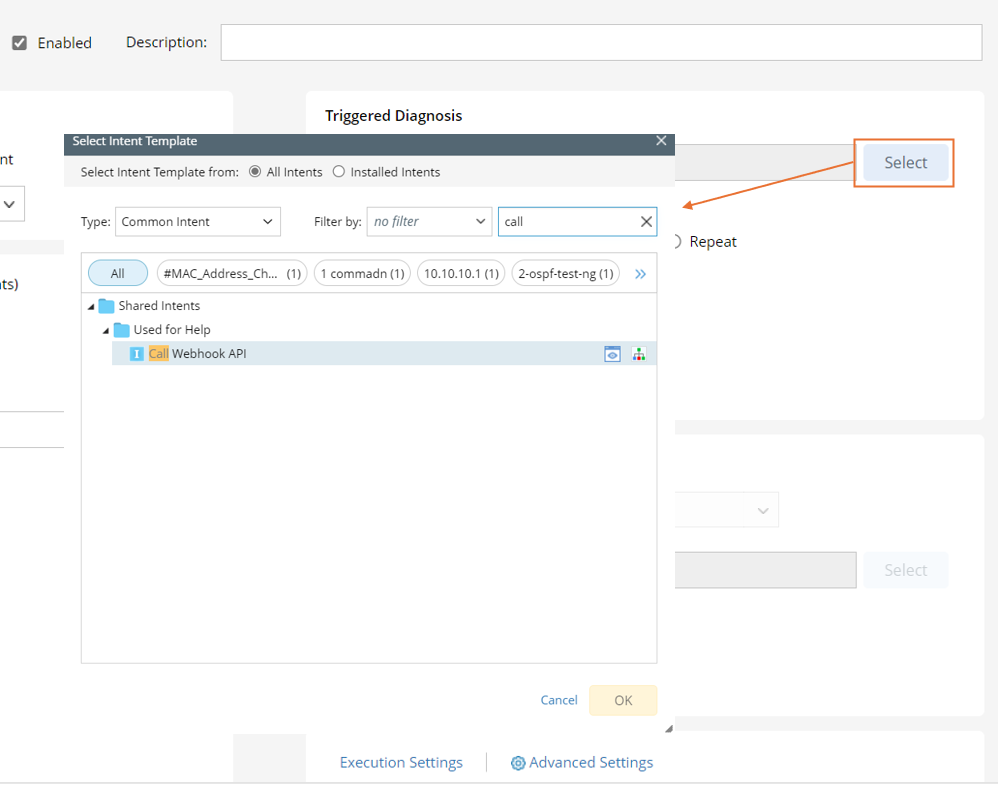The width and height of the screenshot is (998, 785).
Task: Open the Execution Settings link
Action: pos(401,762)
